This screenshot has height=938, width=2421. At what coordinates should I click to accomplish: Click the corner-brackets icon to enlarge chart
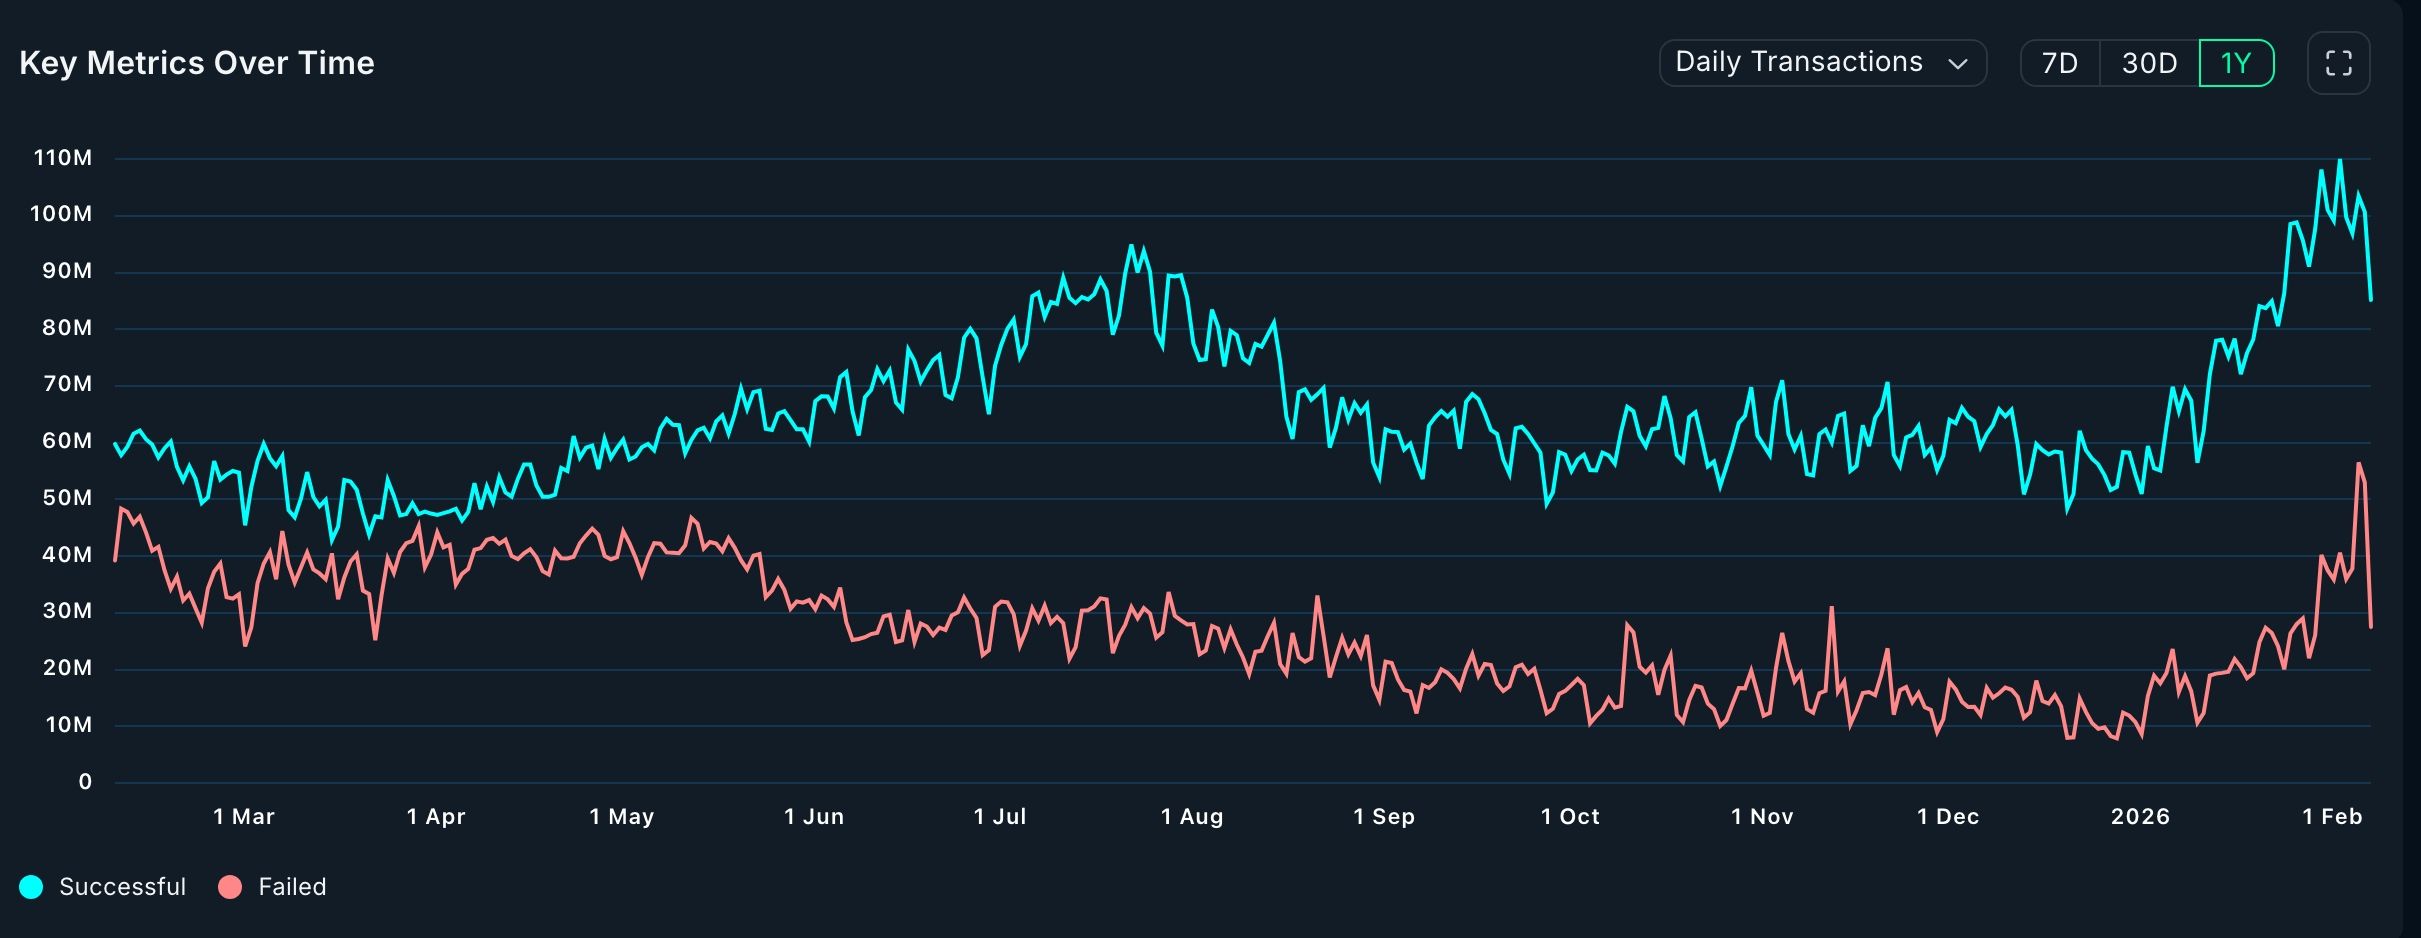(2338, 62)
